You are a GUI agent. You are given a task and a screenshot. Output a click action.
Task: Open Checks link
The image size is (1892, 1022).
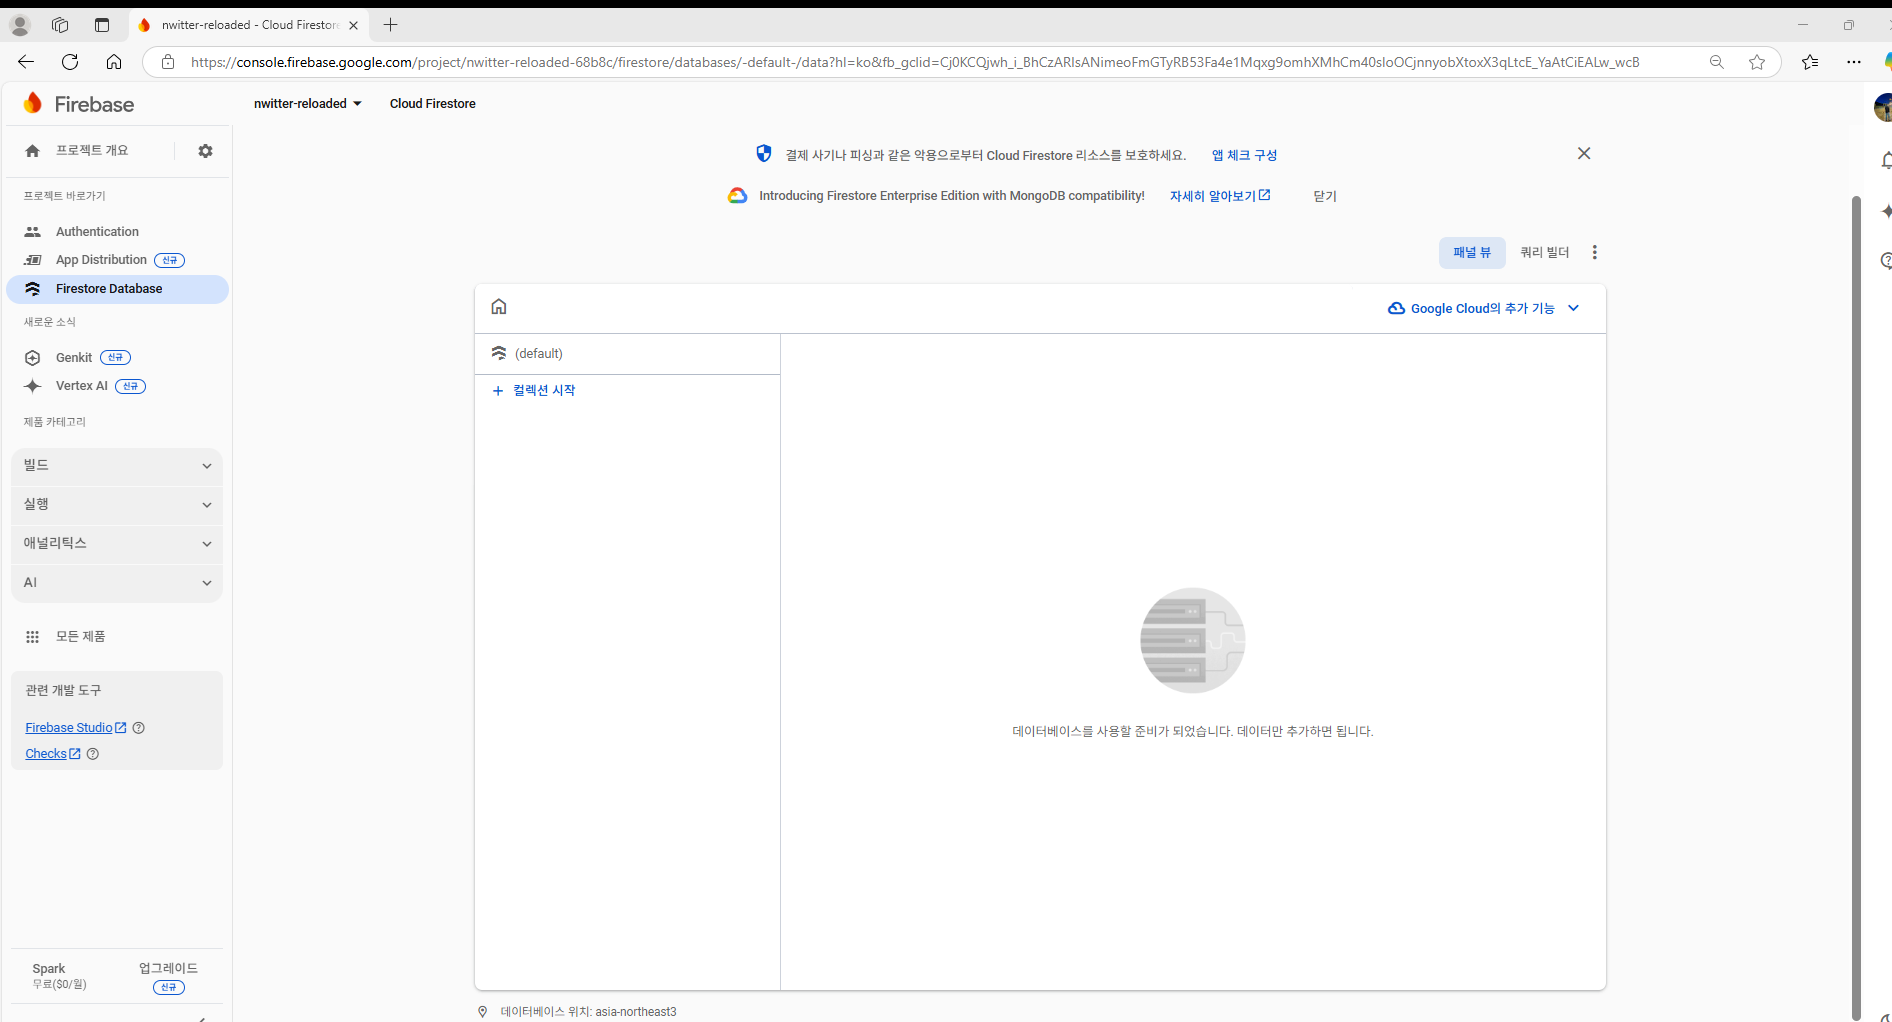point(52,754)
